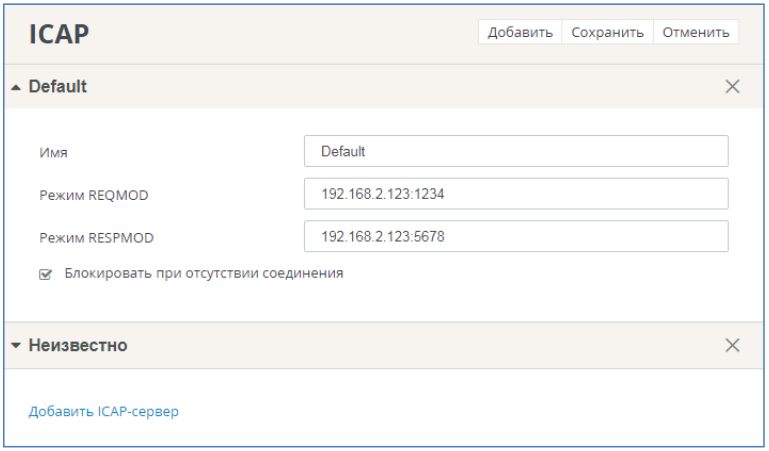Collapse the Default section arrow

point(16,87)
